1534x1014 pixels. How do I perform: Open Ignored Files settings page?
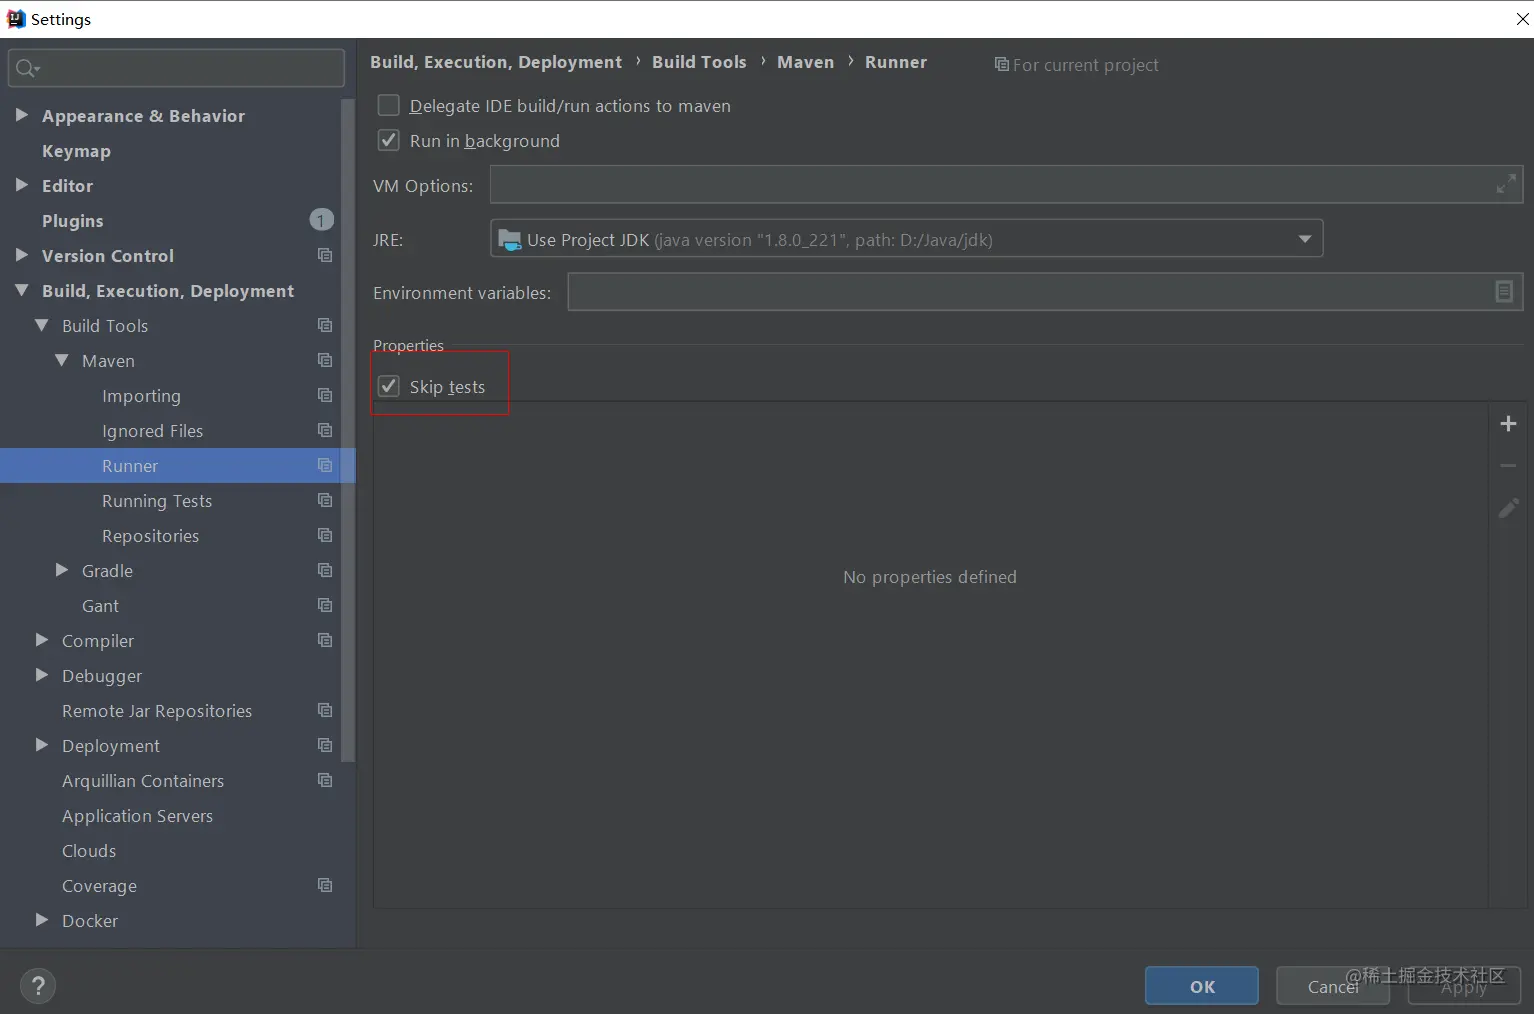(152, 431)
